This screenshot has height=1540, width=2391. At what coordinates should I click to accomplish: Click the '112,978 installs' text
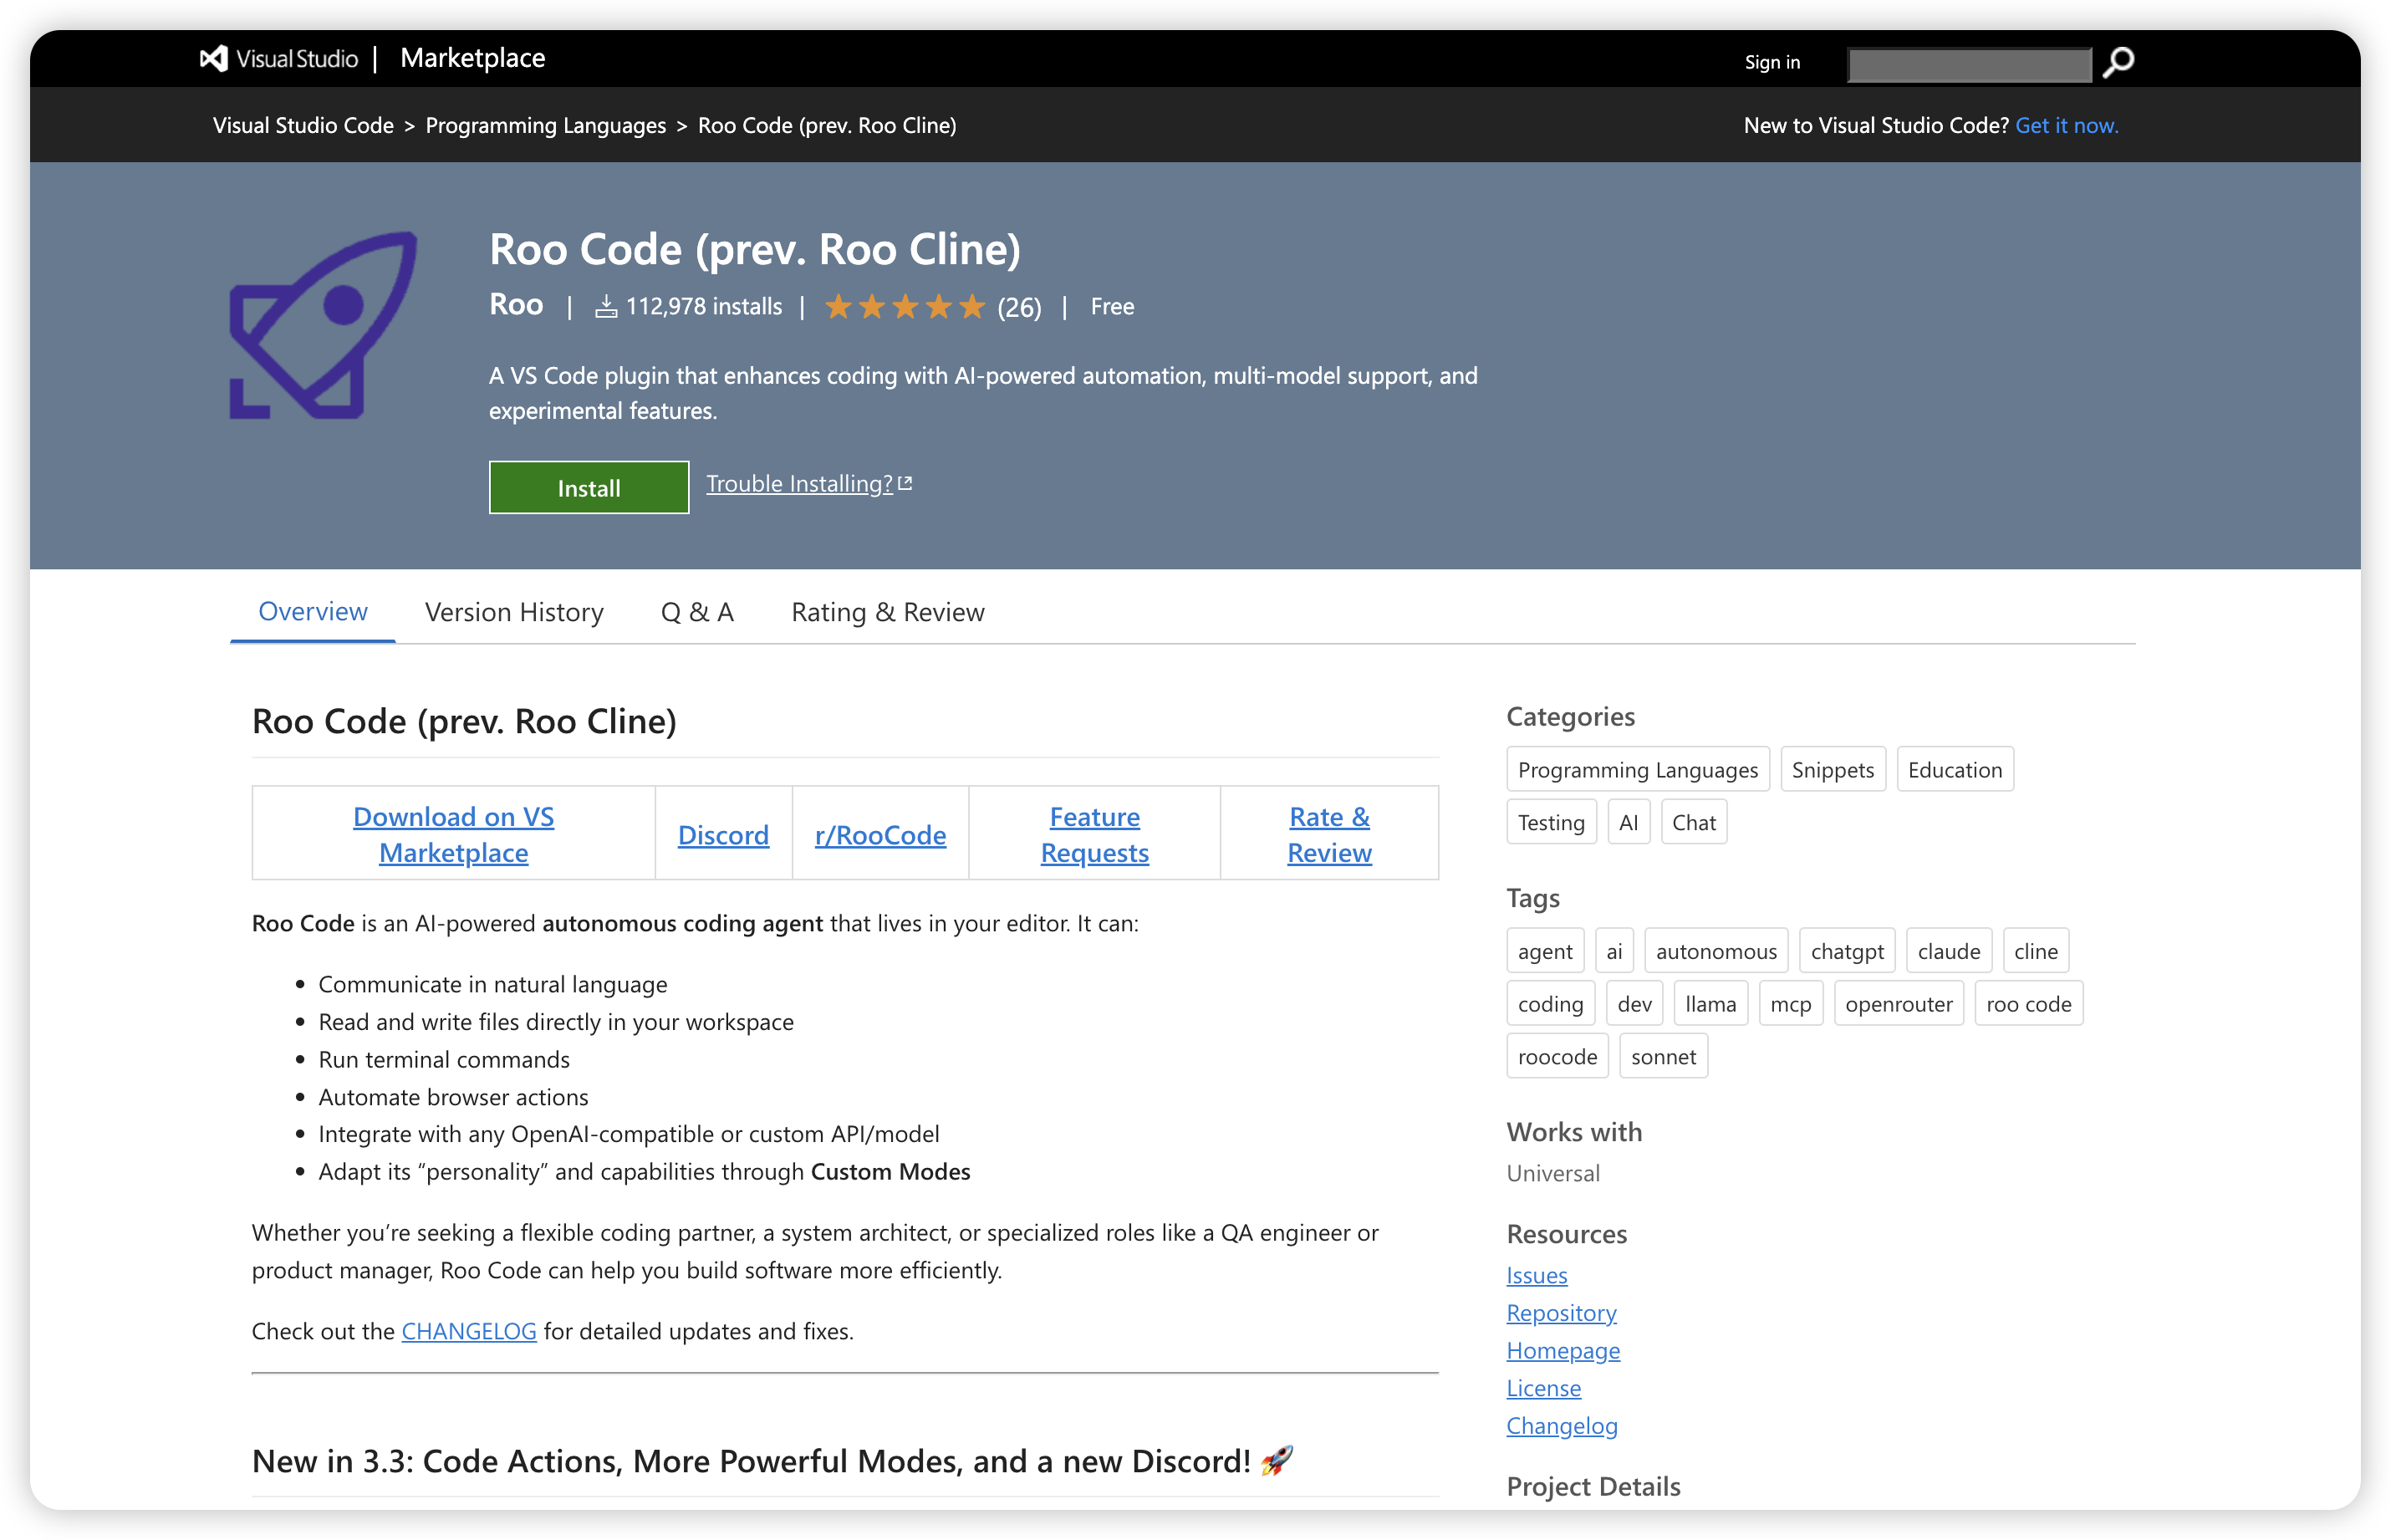[704, 307]
